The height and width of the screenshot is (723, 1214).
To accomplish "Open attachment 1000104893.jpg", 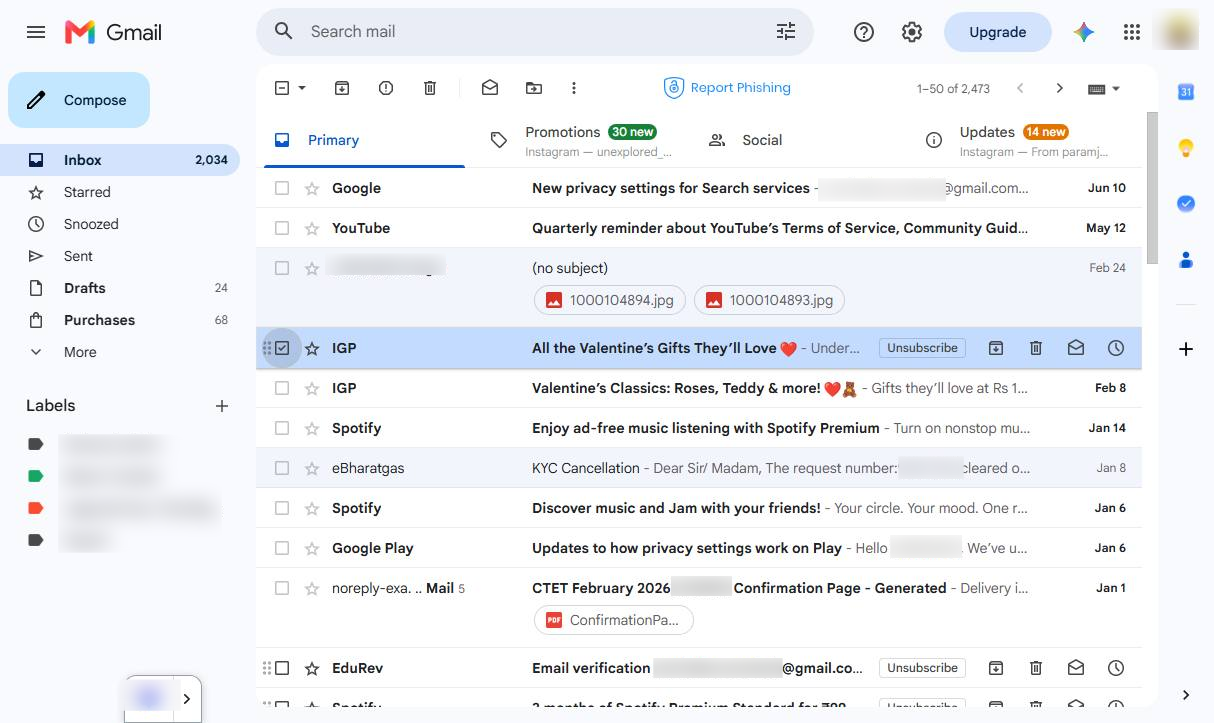I will 769,300.
